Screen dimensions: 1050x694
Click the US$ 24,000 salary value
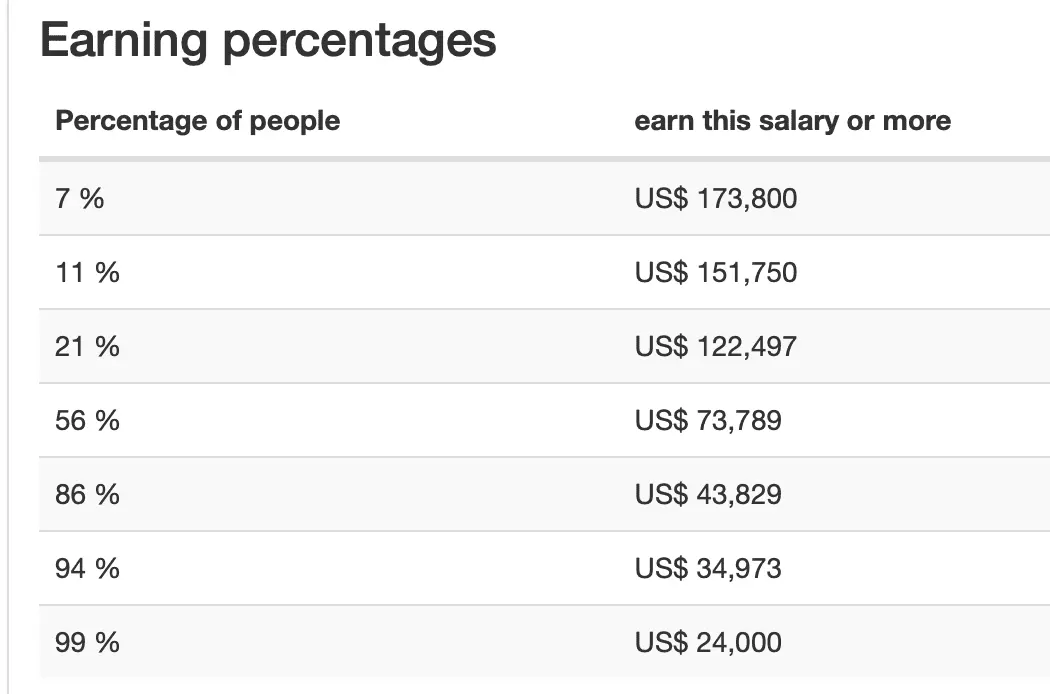tap(708, 642)
